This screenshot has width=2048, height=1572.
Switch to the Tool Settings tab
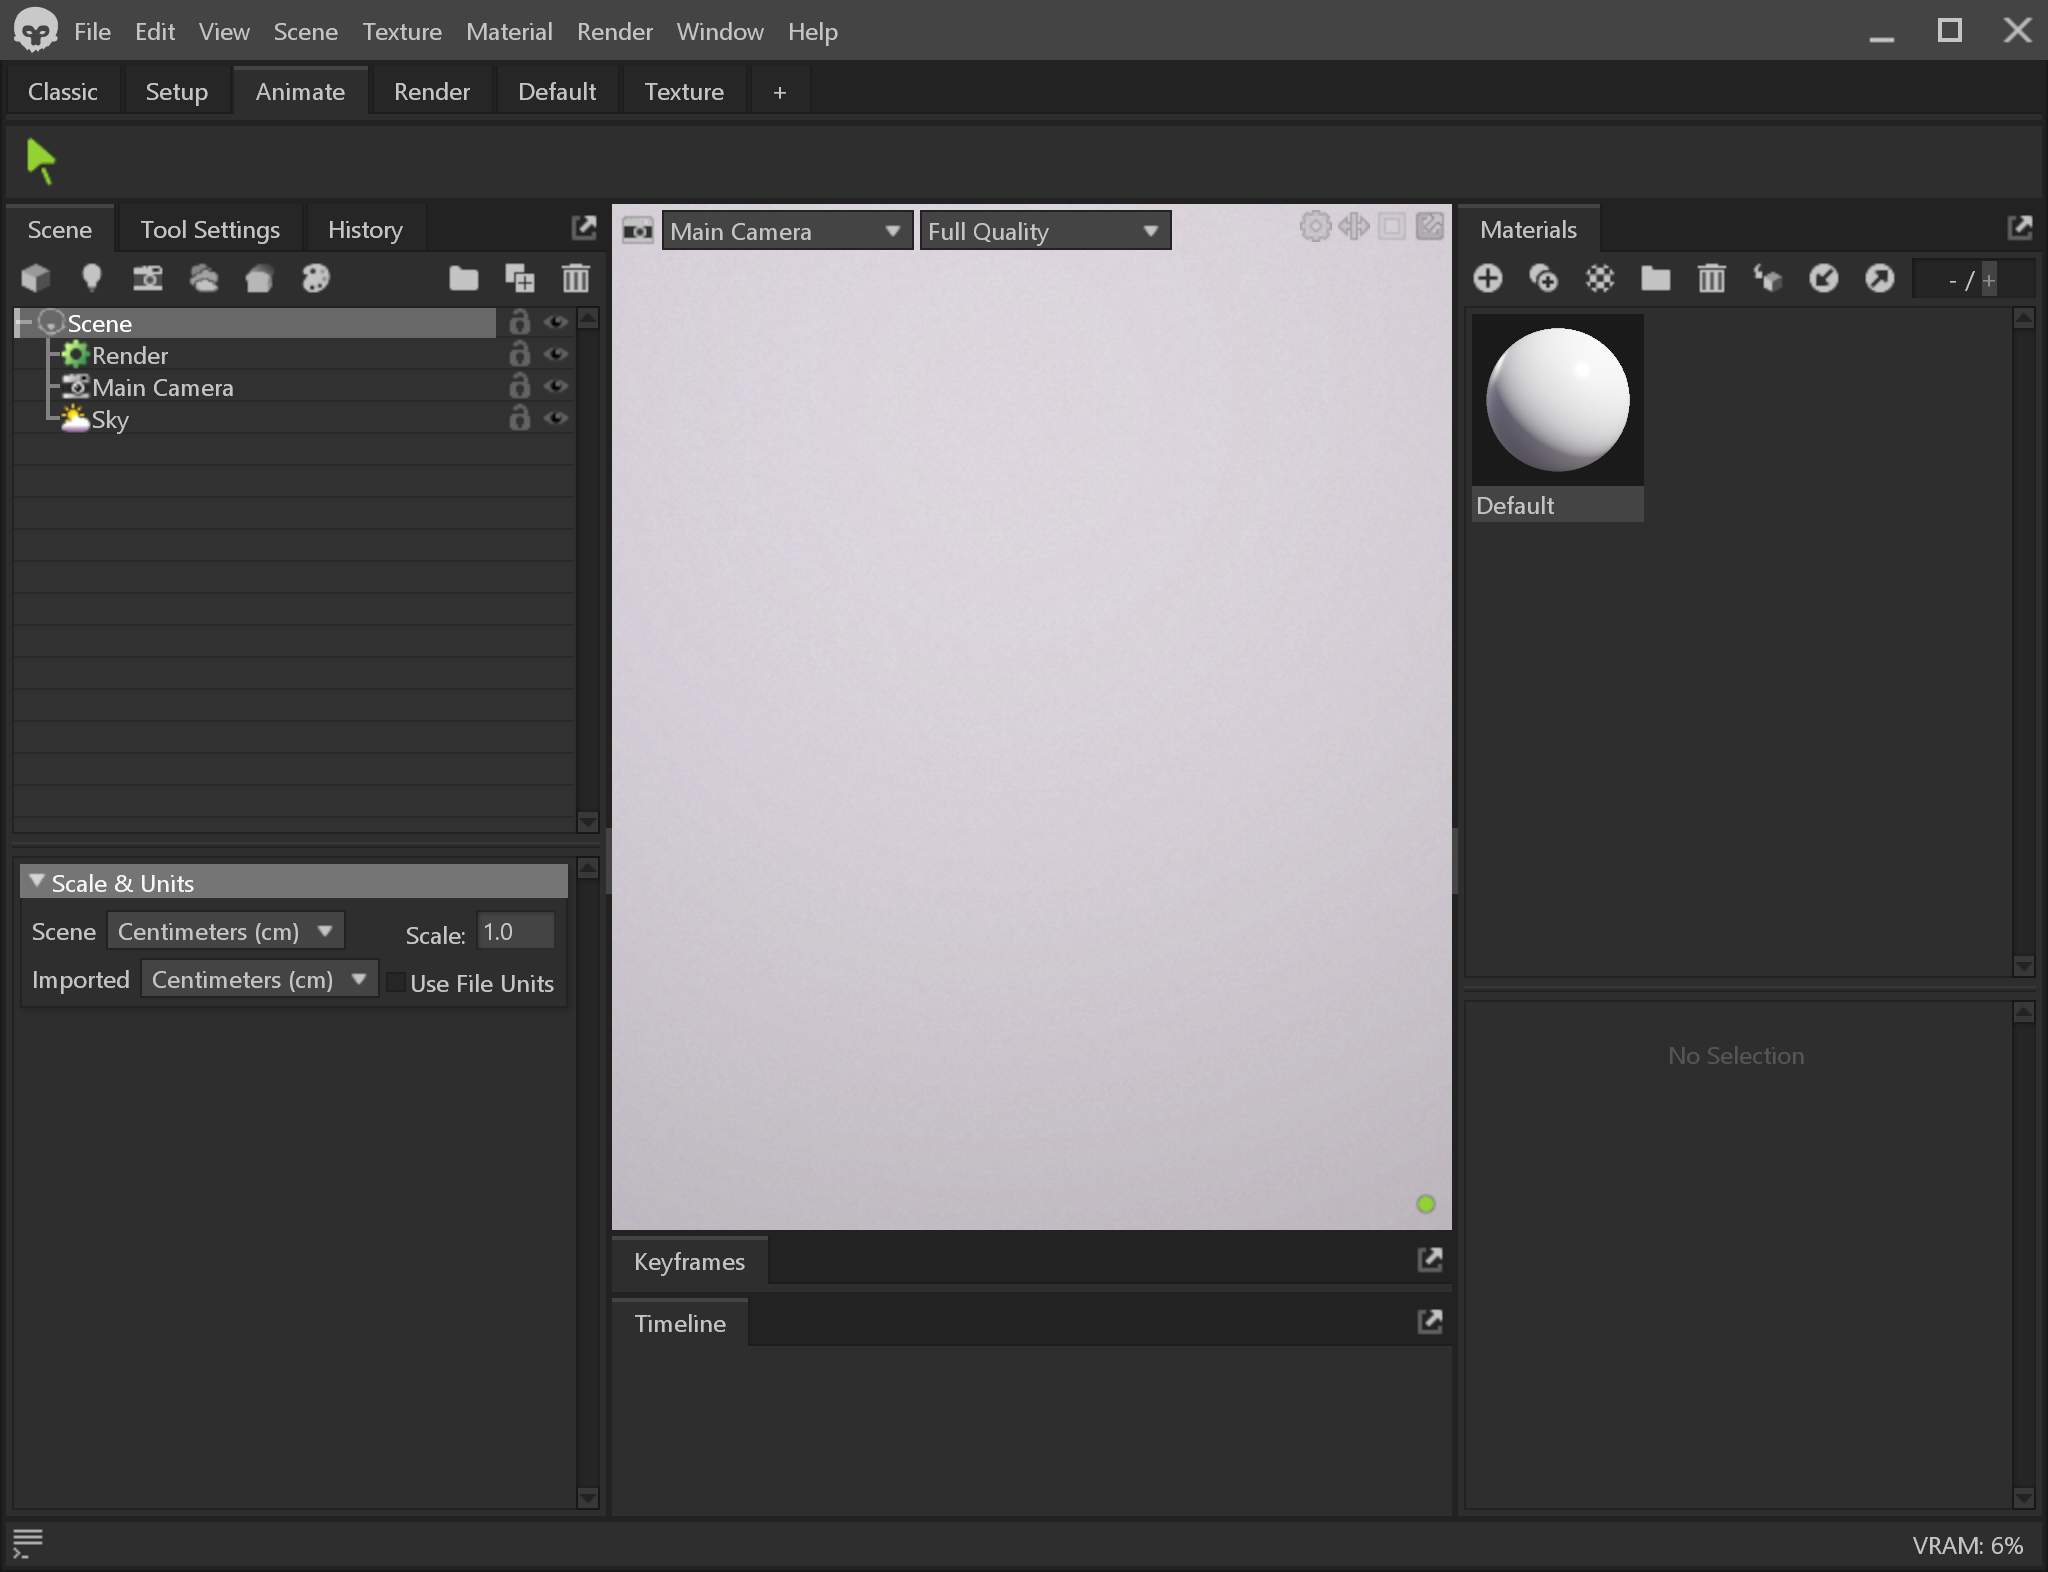tap(210, 230)
